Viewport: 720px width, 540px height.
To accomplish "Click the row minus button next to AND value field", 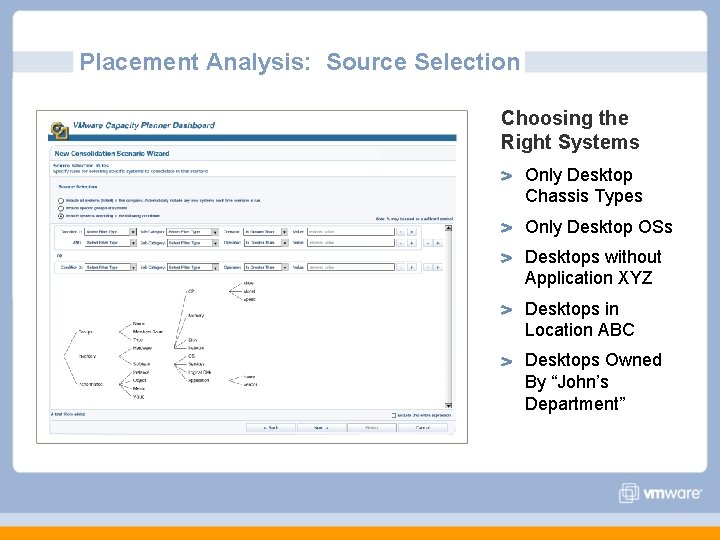I will coord(401,242).
